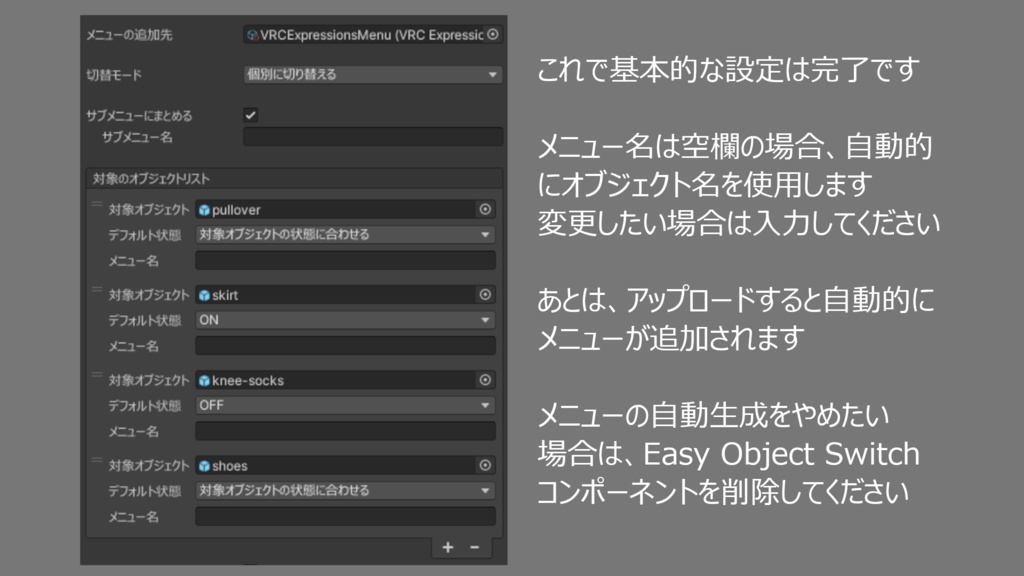Click the メニュー名 field under skirt
The height and width of the screenshot is (576, 1024).
(345, 344)
